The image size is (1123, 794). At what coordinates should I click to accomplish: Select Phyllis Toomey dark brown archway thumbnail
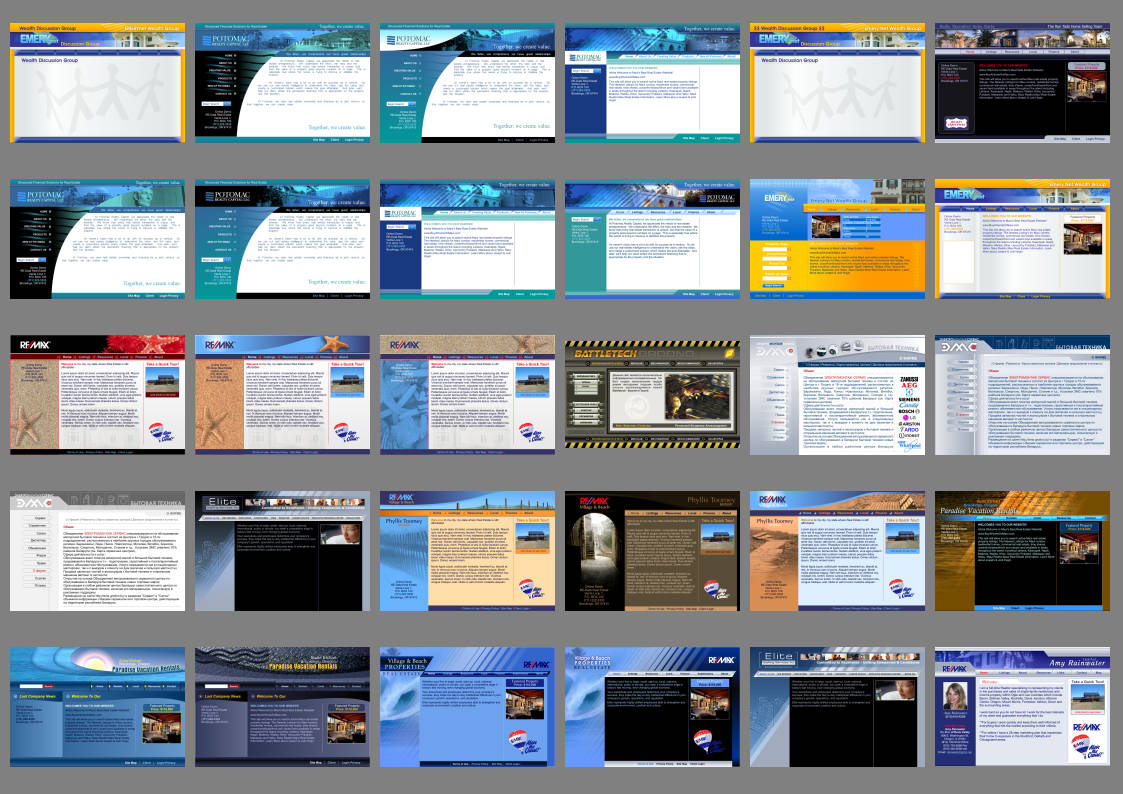point(652,551)
